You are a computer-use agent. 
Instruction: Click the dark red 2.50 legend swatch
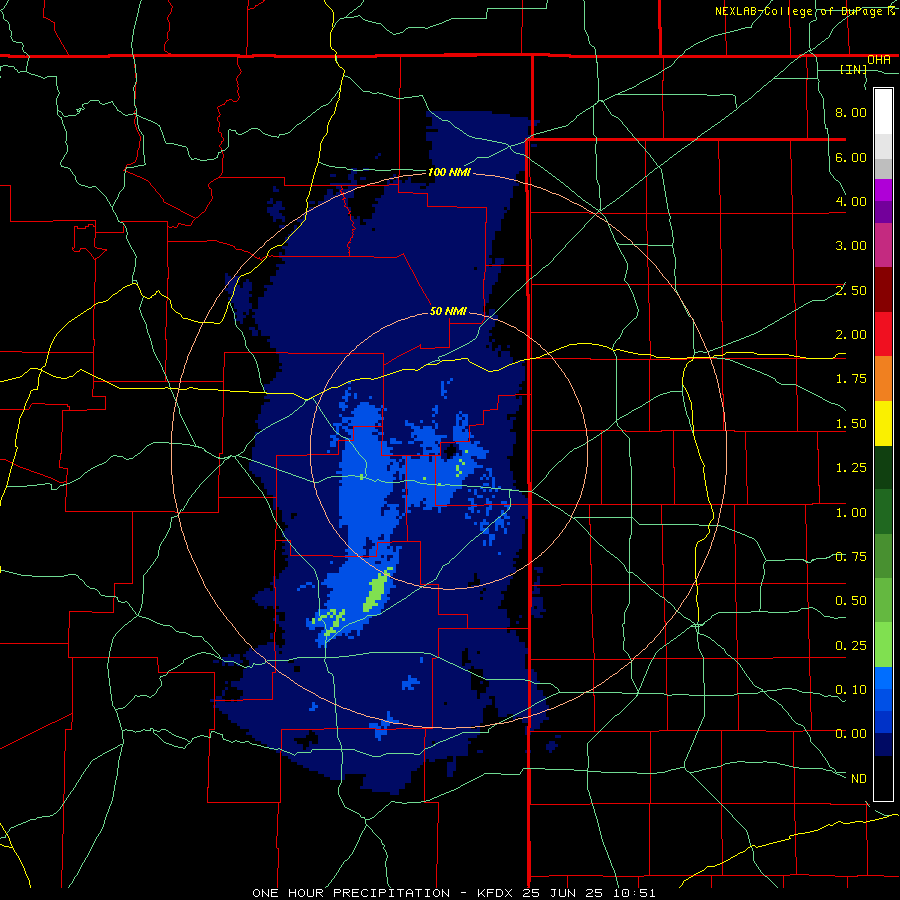pos(883,290)
